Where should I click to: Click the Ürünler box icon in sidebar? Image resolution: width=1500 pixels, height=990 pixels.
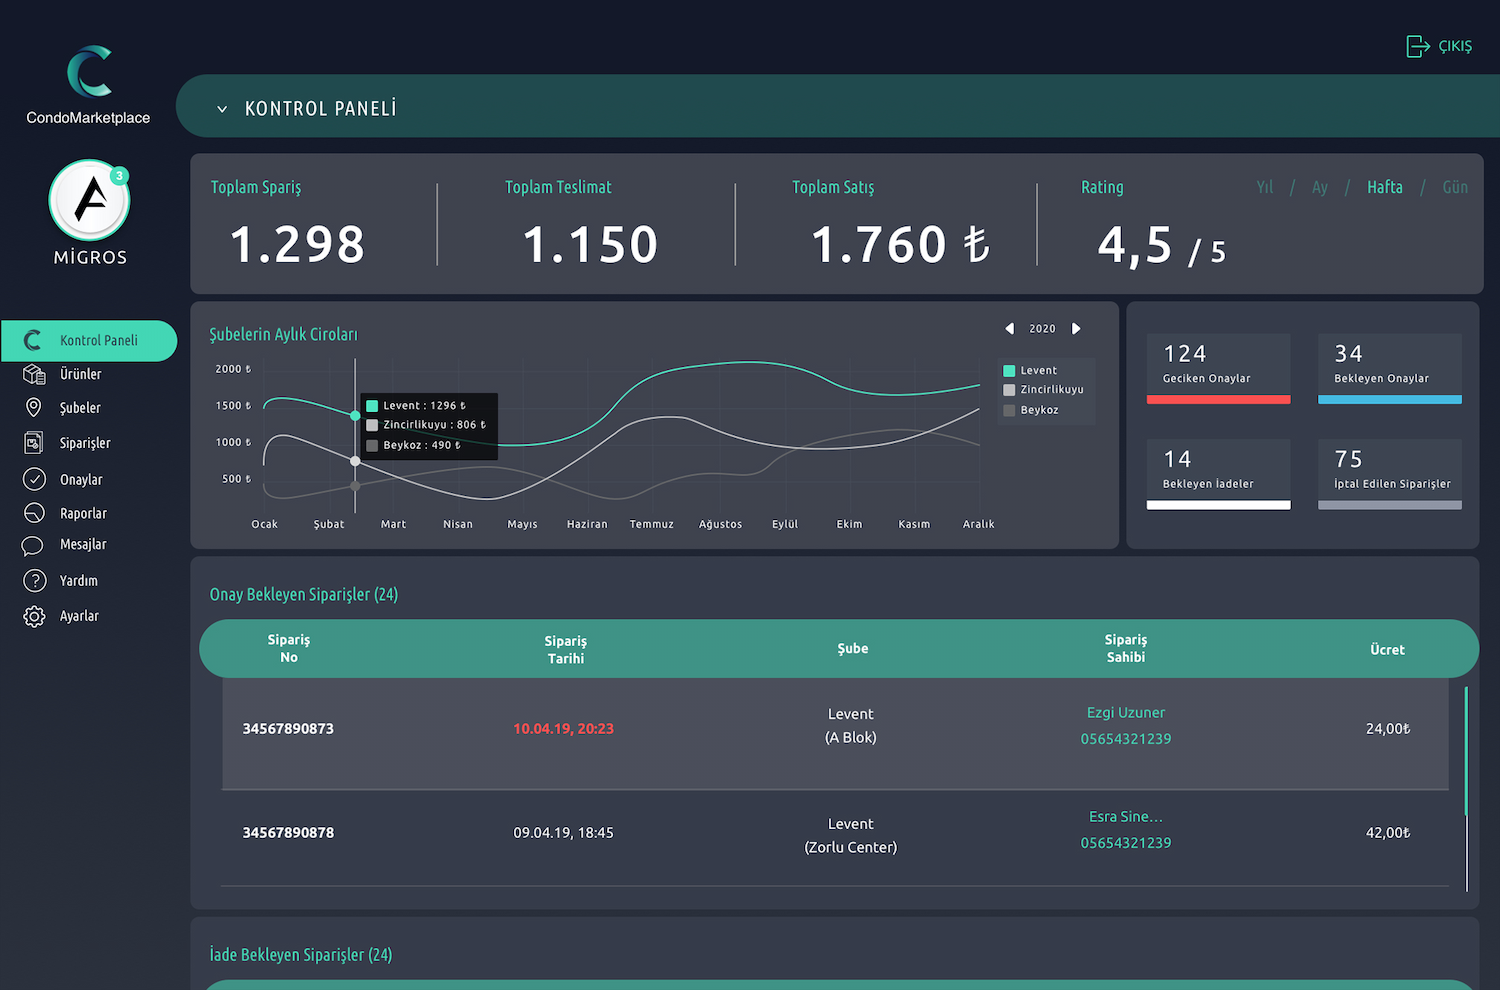[34, 374]
